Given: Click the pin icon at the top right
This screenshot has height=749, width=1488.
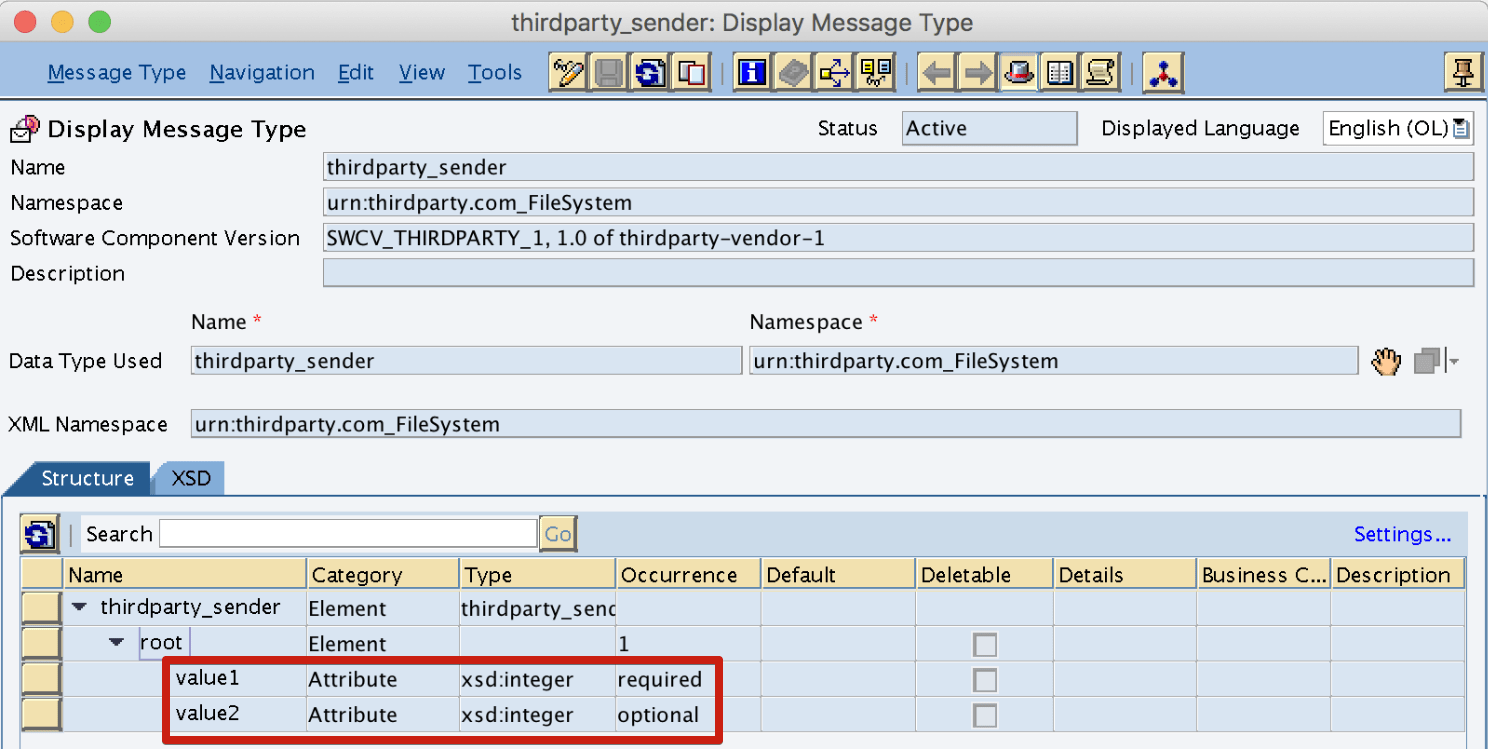Looking at the screenshot, I should point(1462,72).
